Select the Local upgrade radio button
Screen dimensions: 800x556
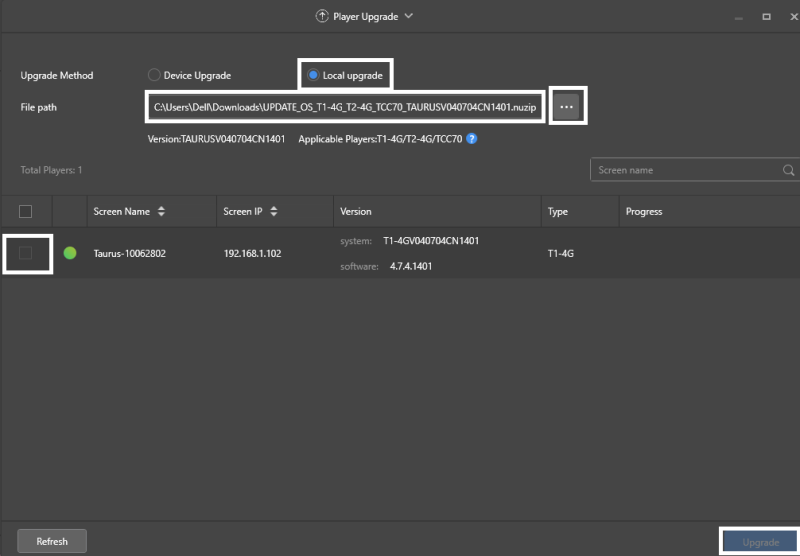pyautogui.click(x=313, y=75)
